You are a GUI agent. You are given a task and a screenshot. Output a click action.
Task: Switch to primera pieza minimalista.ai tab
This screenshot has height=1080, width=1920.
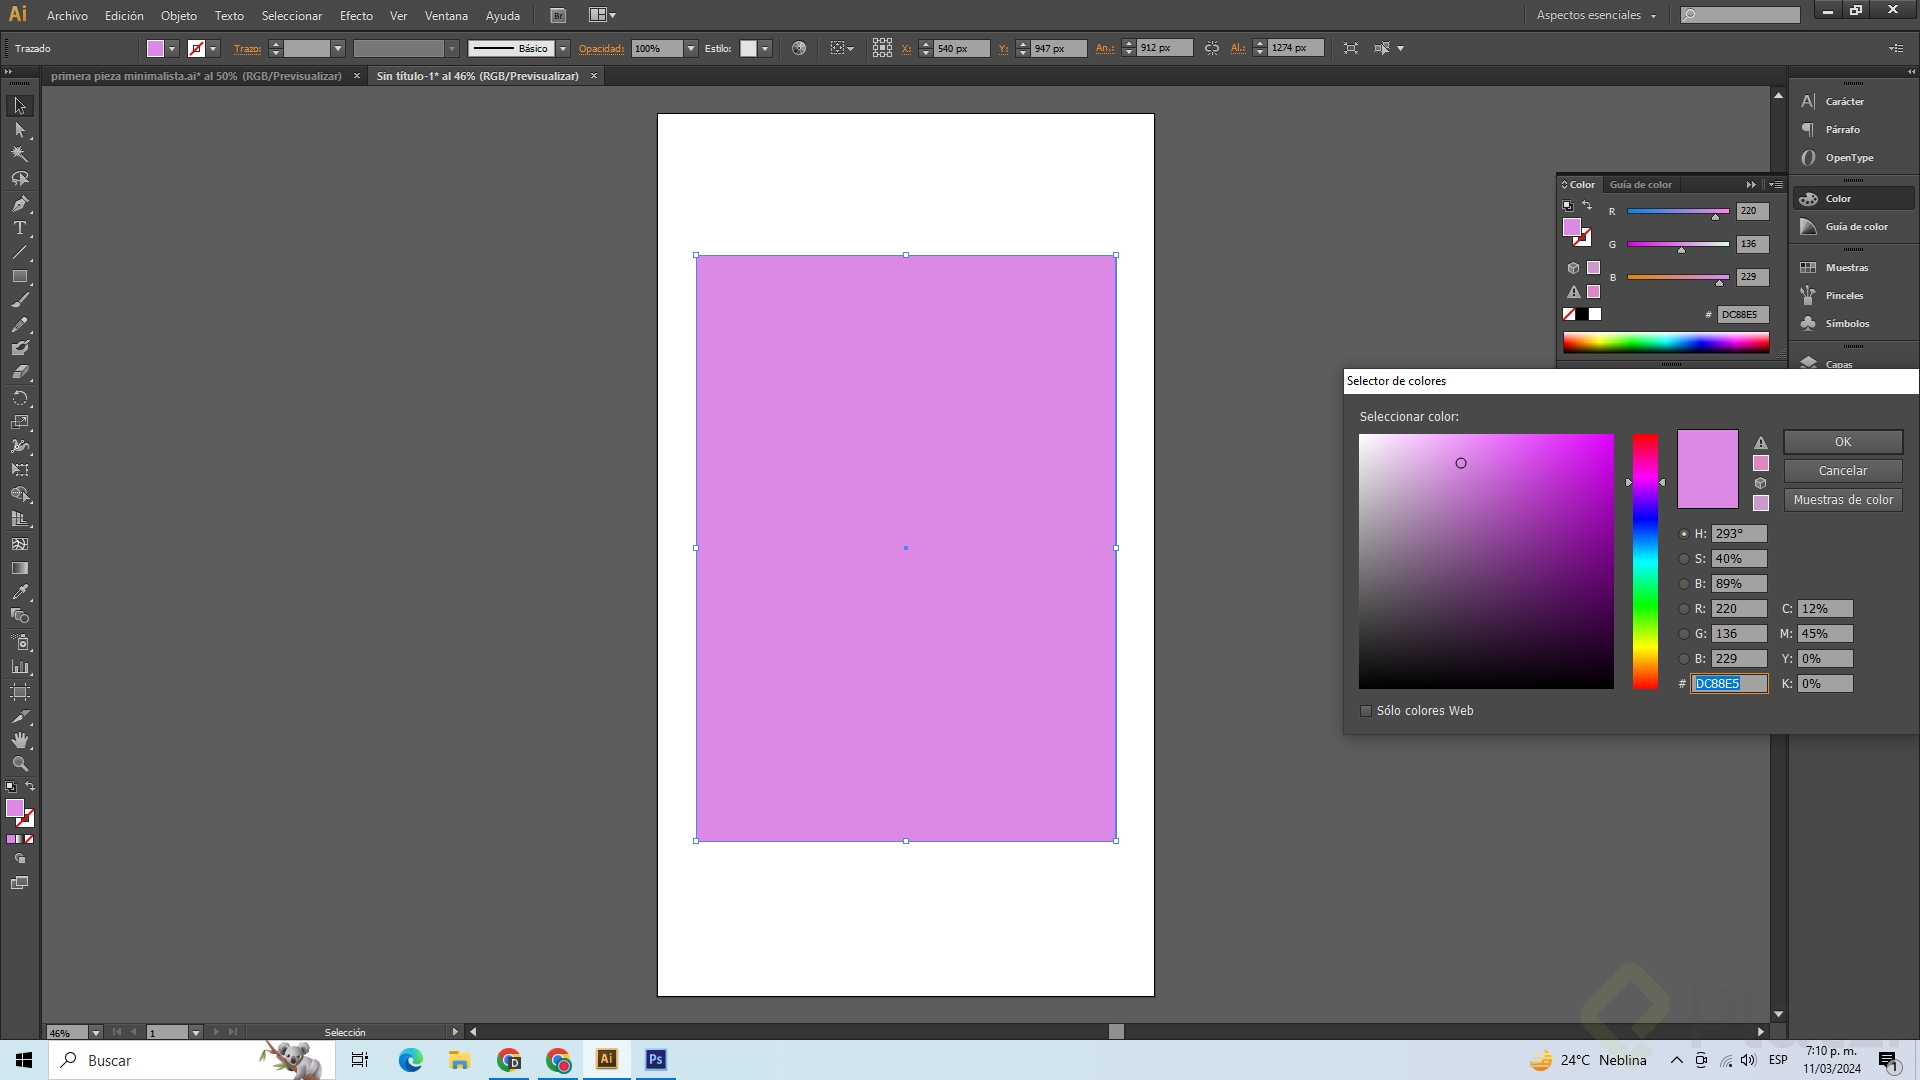point(196,76)
